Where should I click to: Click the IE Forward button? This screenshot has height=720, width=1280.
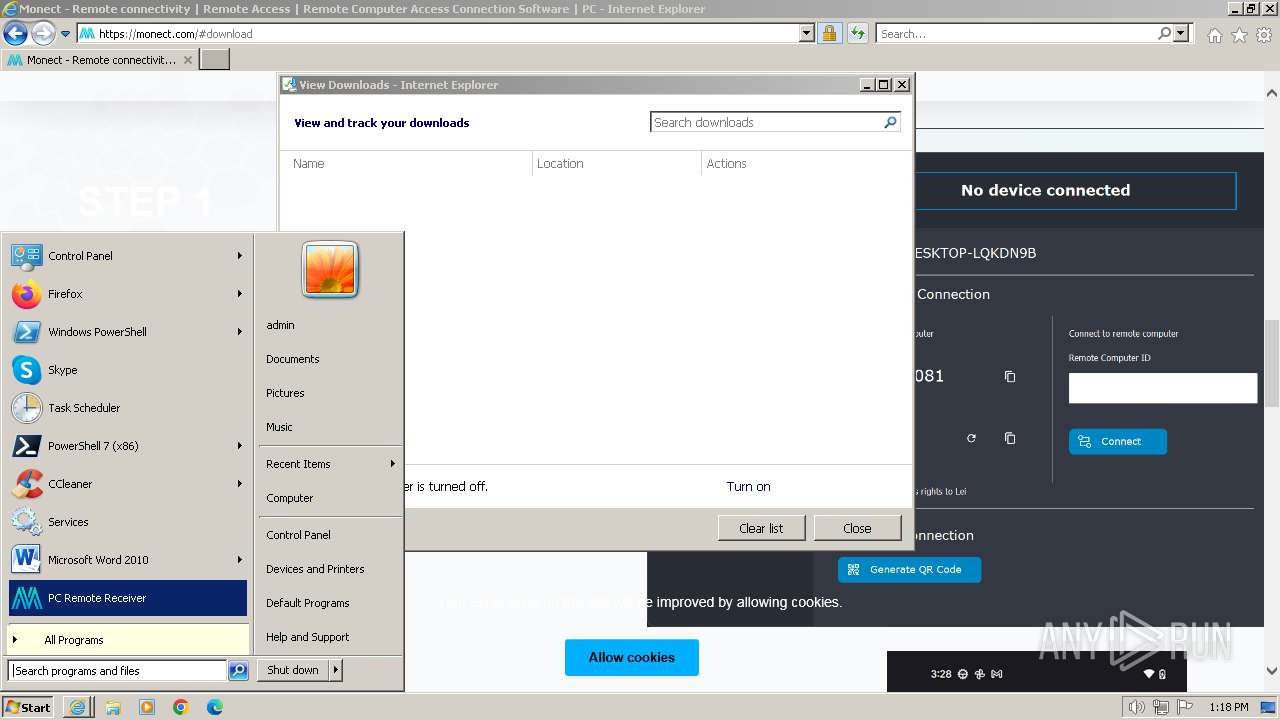tap(42, 34)
